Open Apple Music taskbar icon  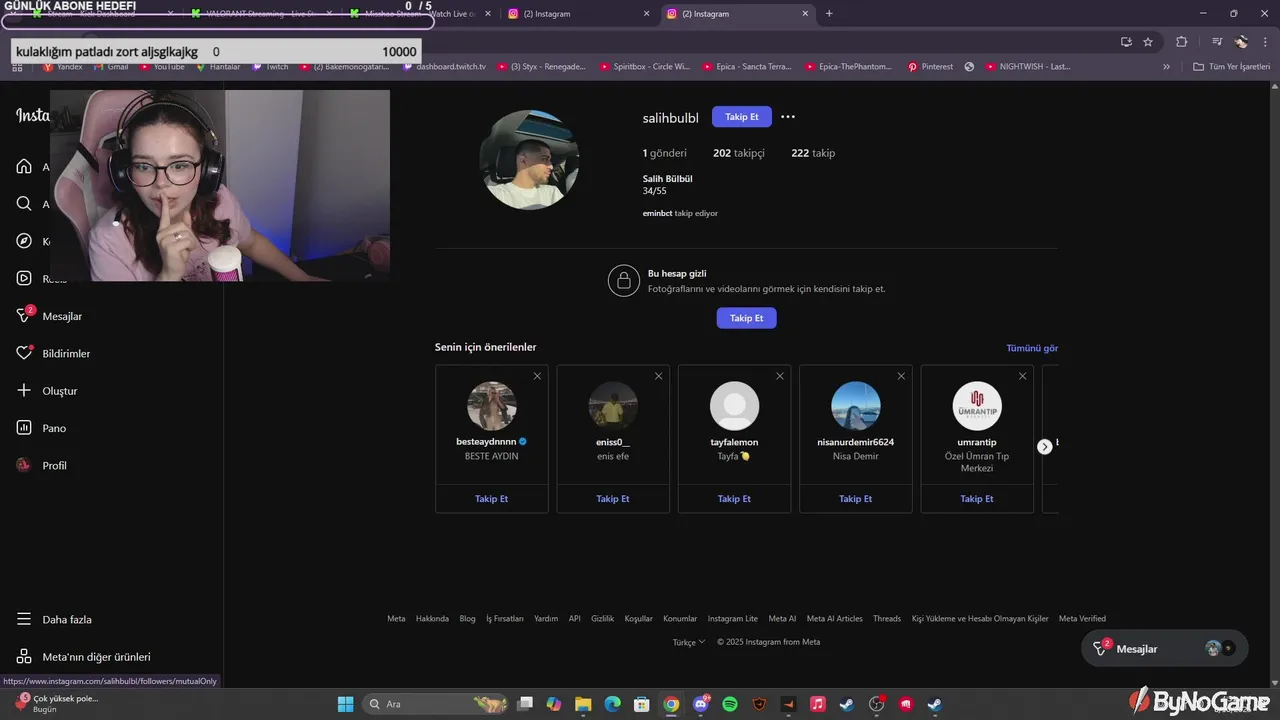(818, 704)
